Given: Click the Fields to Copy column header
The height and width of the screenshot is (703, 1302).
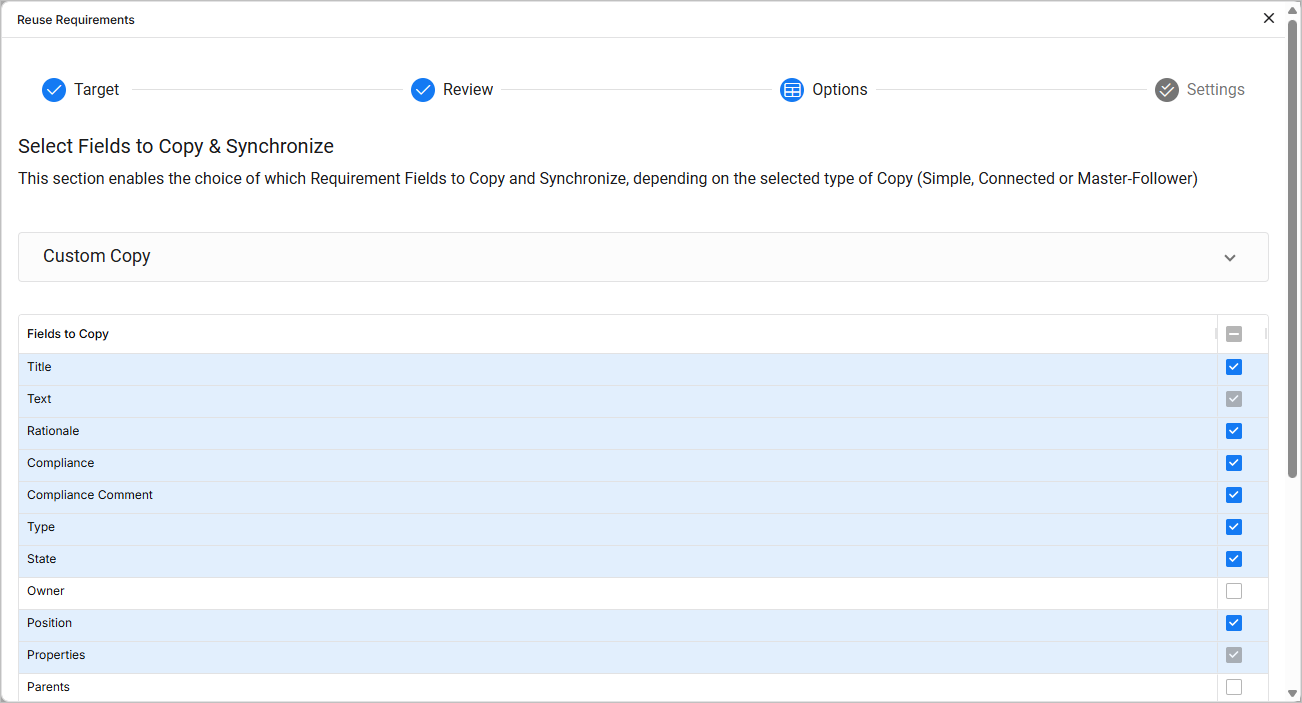Looking at the screenshot, I should [x=68, y=334].
